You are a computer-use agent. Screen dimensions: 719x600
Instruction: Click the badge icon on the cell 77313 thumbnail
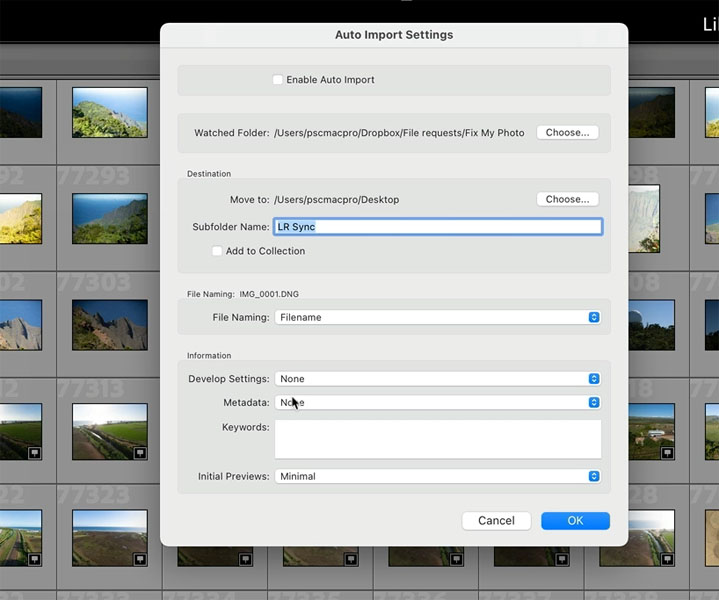140,453
